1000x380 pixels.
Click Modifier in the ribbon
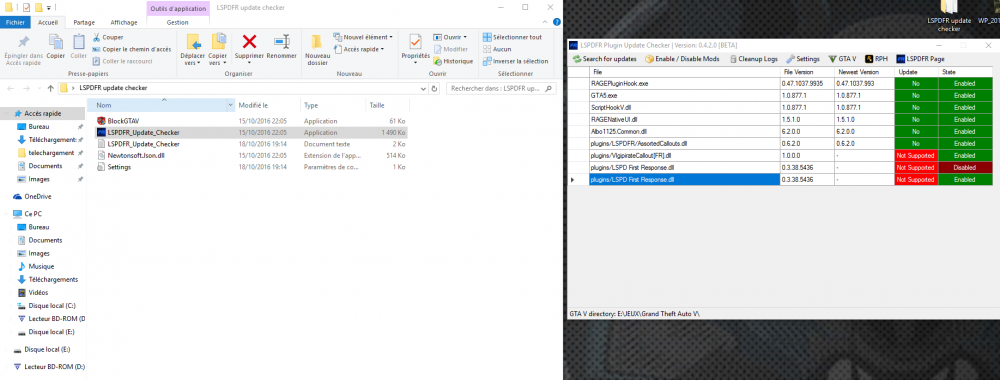pos(450,49)
